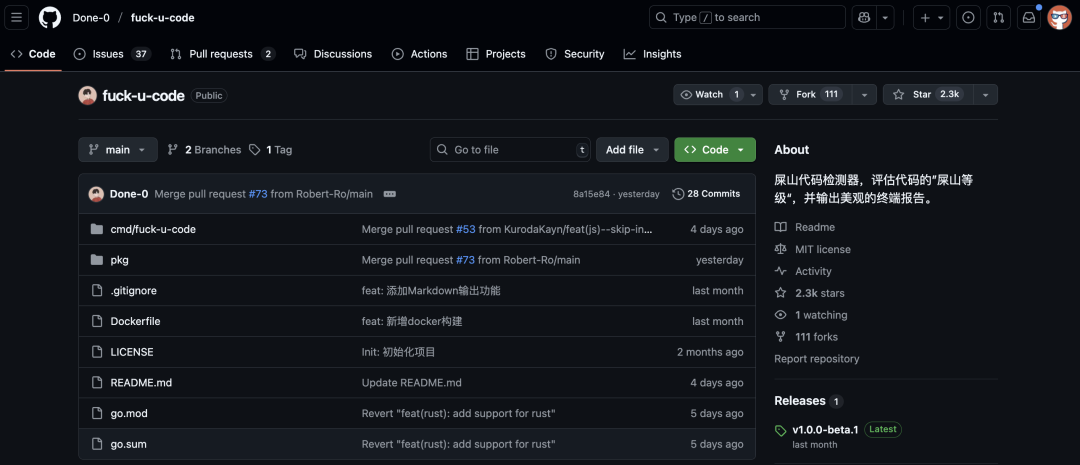The image size is (1080, 465).
Task: Switch to the Code tab
Action: [x=33, y=54]
